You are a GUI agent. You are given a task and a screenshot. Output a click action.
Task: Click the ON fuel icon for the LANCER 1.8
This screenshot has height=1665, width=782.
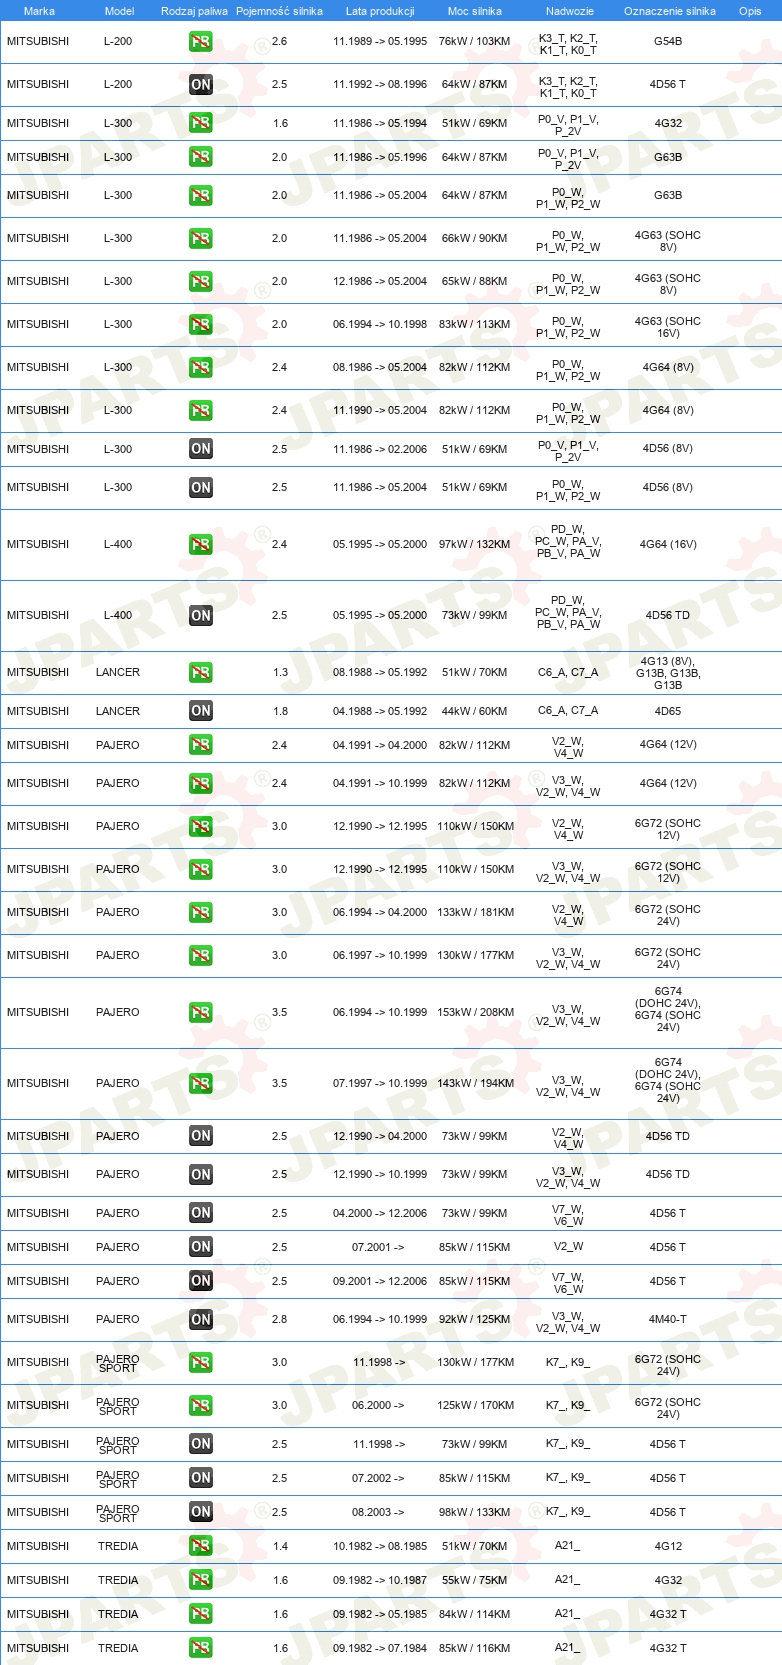click(x=201, y=711)
